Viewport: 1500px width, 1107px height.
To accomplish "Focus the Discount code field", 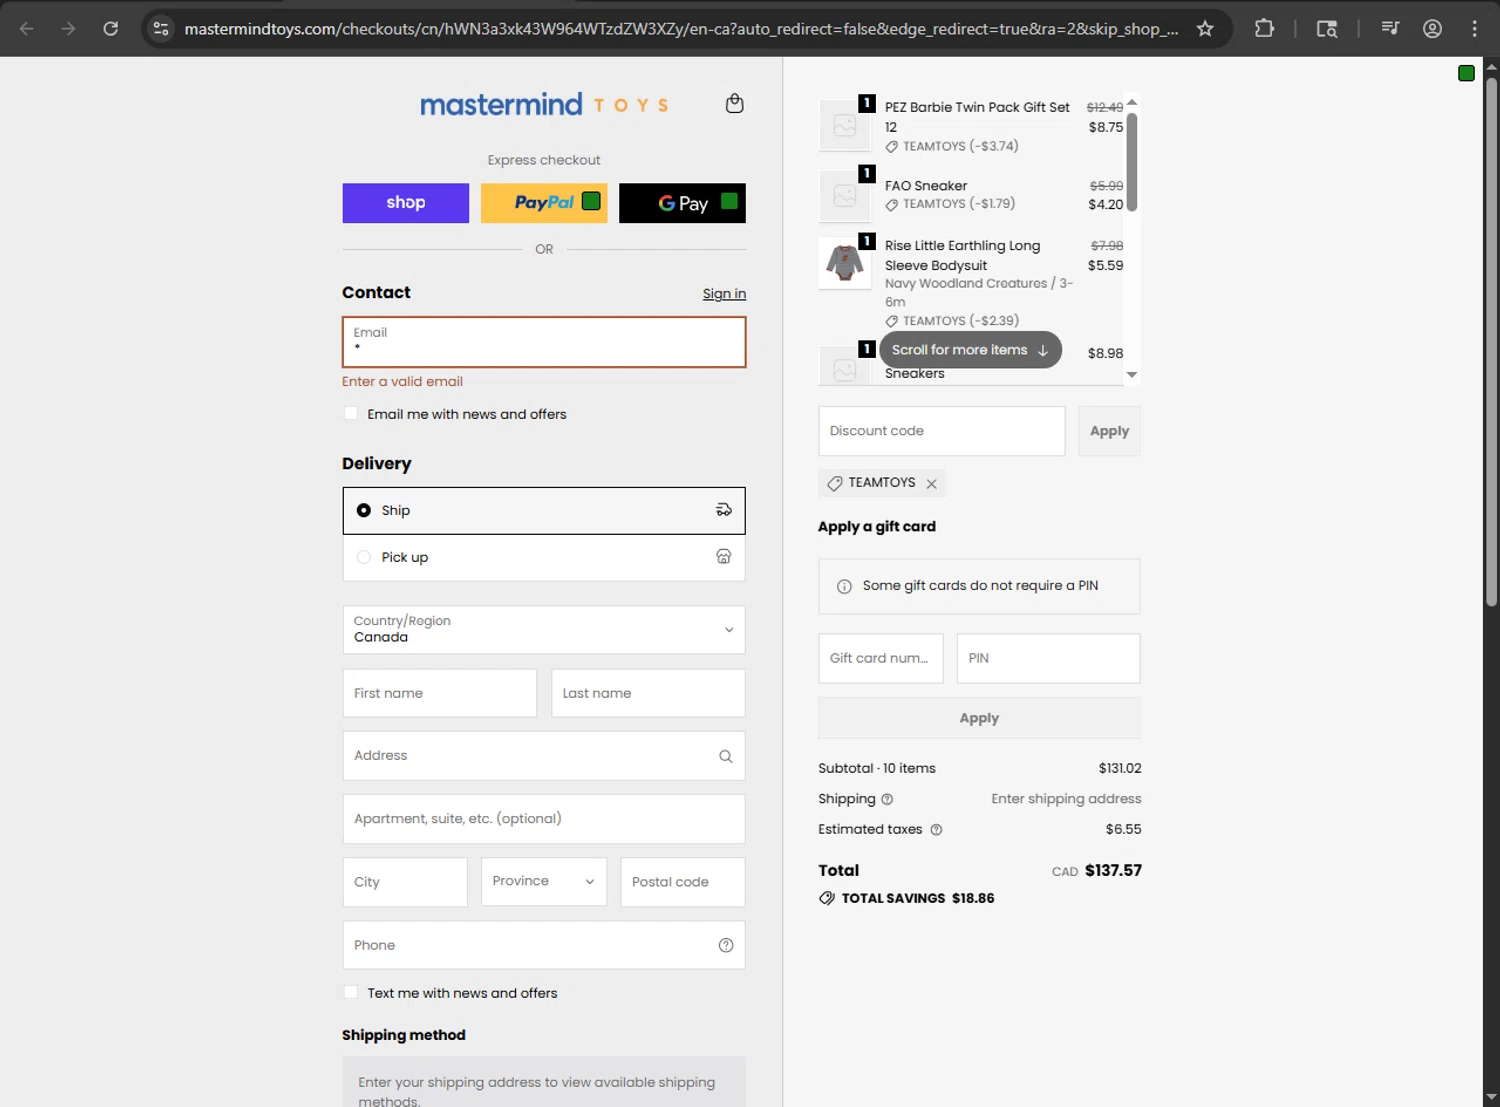I will tap(942, 431).
